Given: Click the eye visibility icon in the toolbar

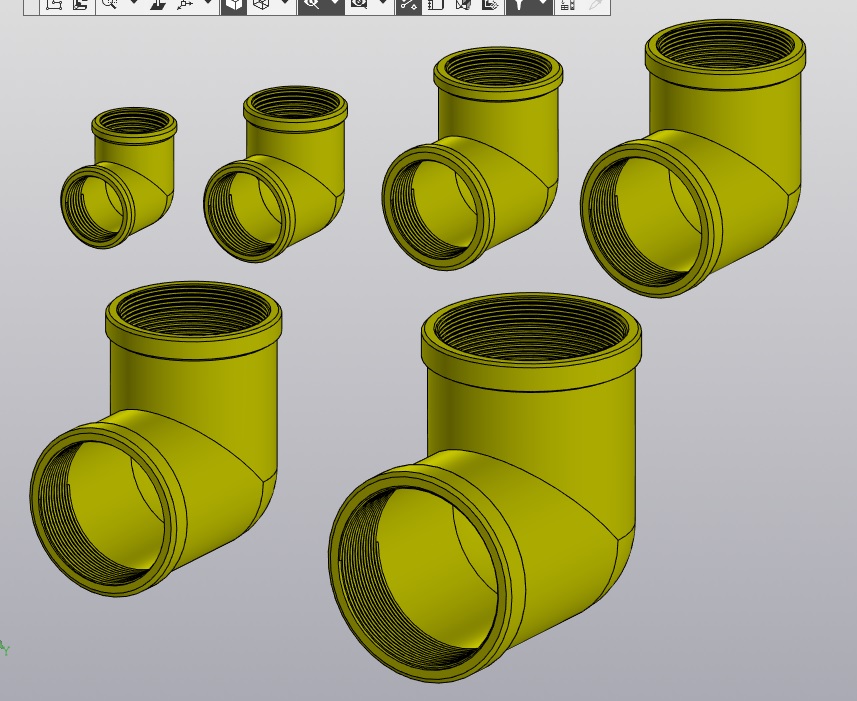Looking at the screenshot, I should (359, 5).
